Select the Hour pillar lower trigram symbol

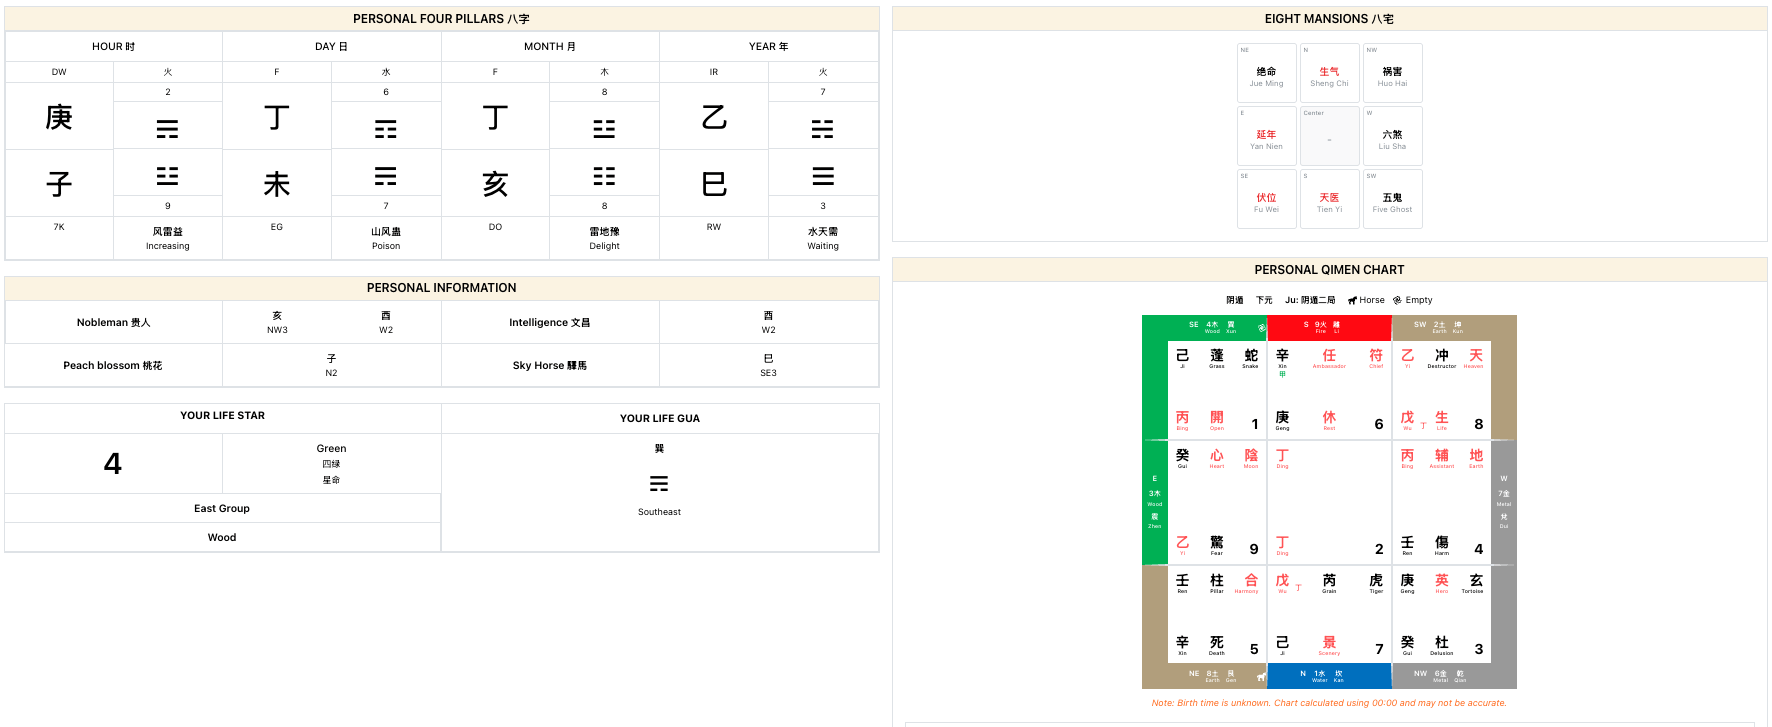click(x=168, y=176)
